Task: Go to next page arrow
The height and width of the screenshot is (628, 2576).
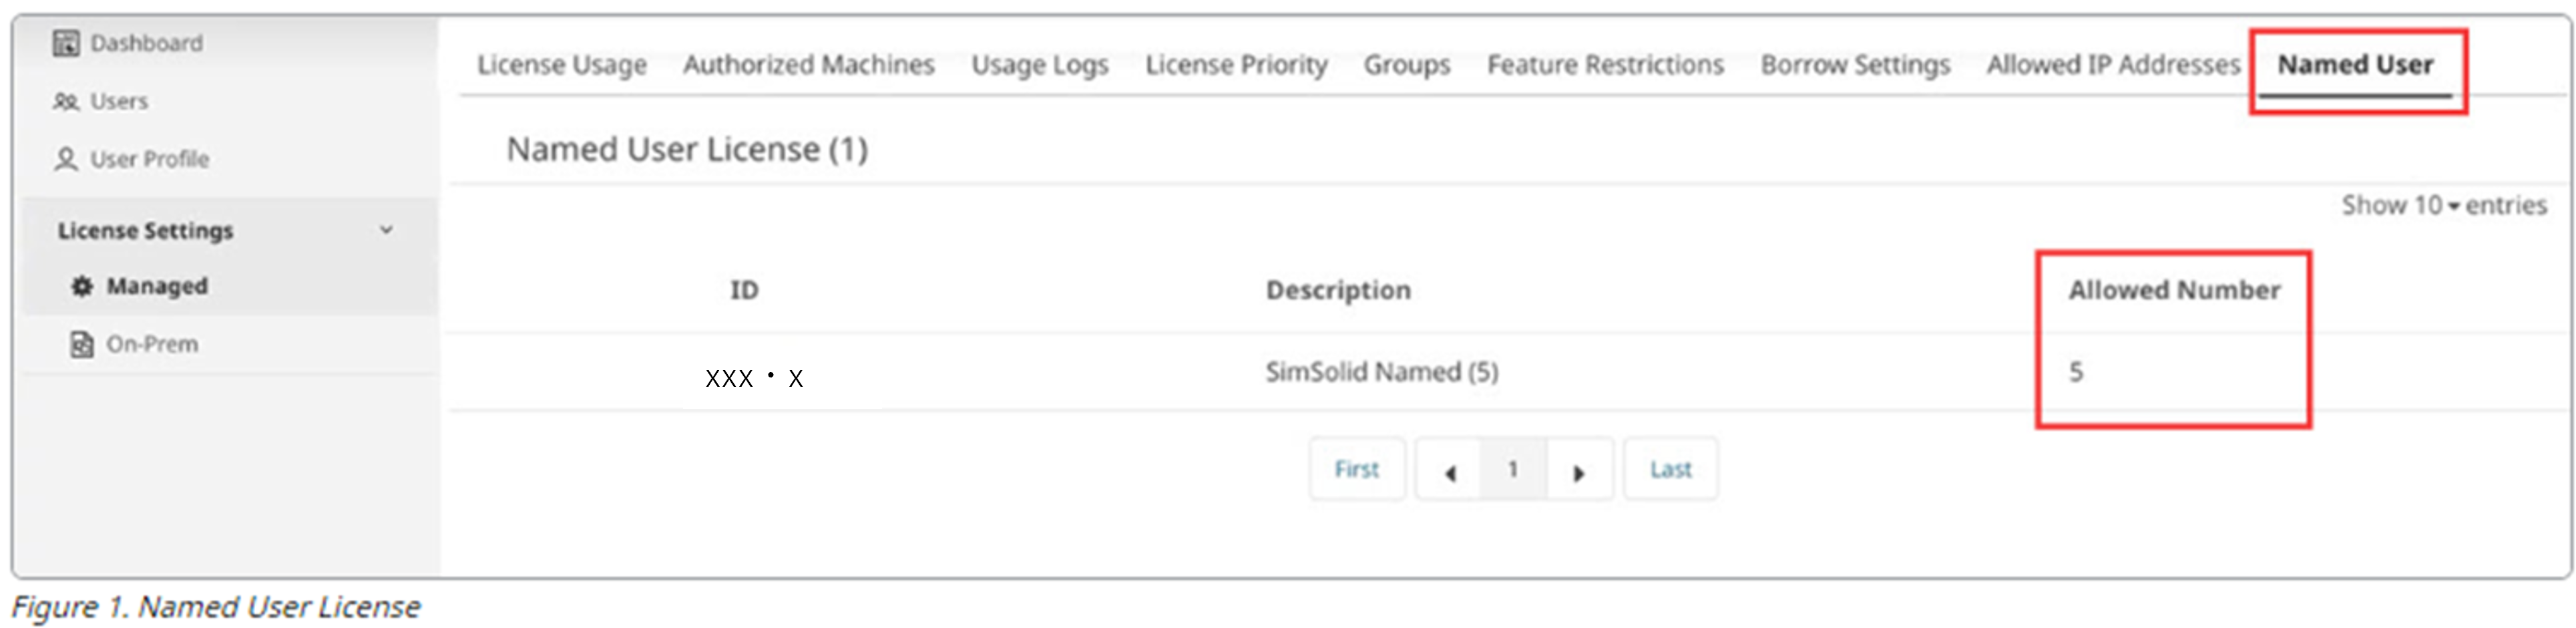Action: click(x=1578, y=471)
